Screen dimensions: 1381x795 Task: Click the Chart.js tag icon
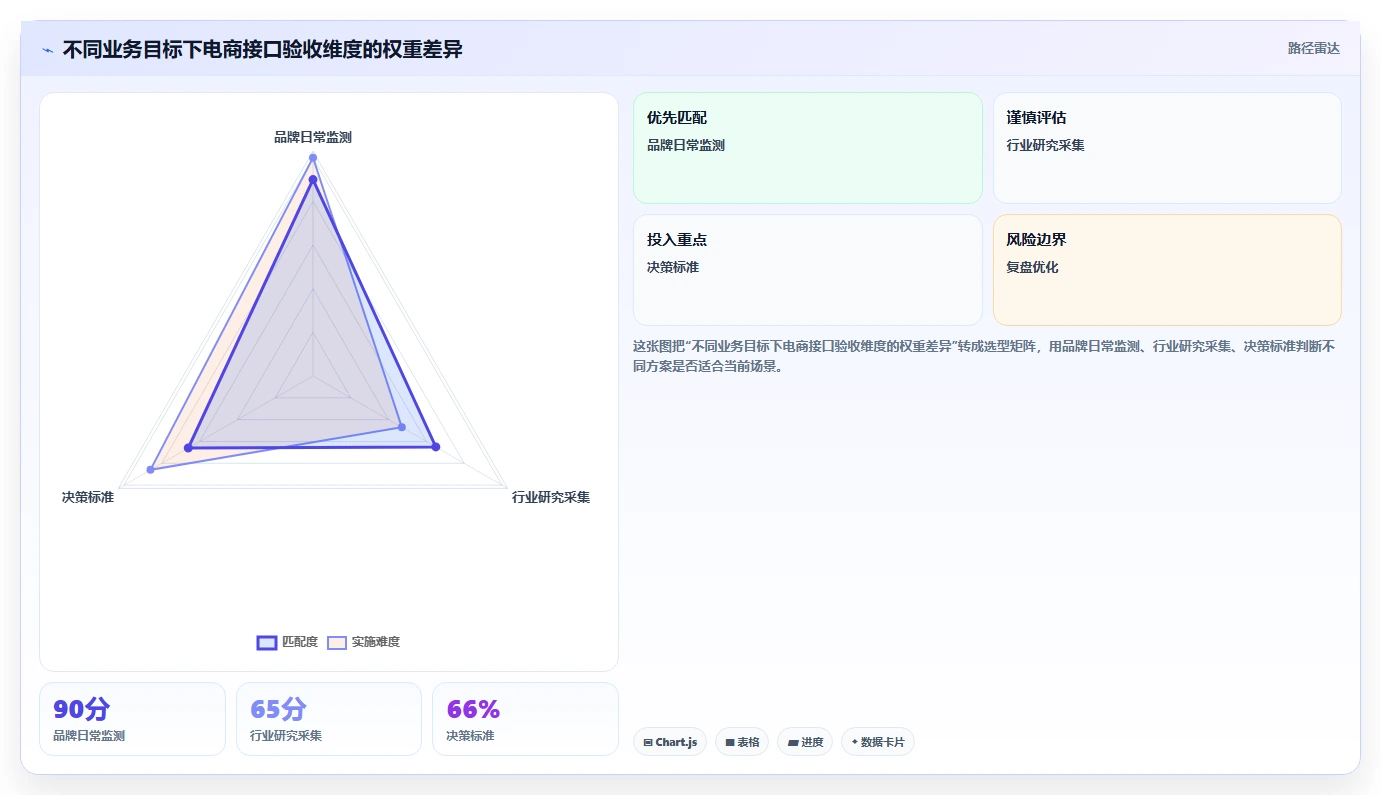648,743
